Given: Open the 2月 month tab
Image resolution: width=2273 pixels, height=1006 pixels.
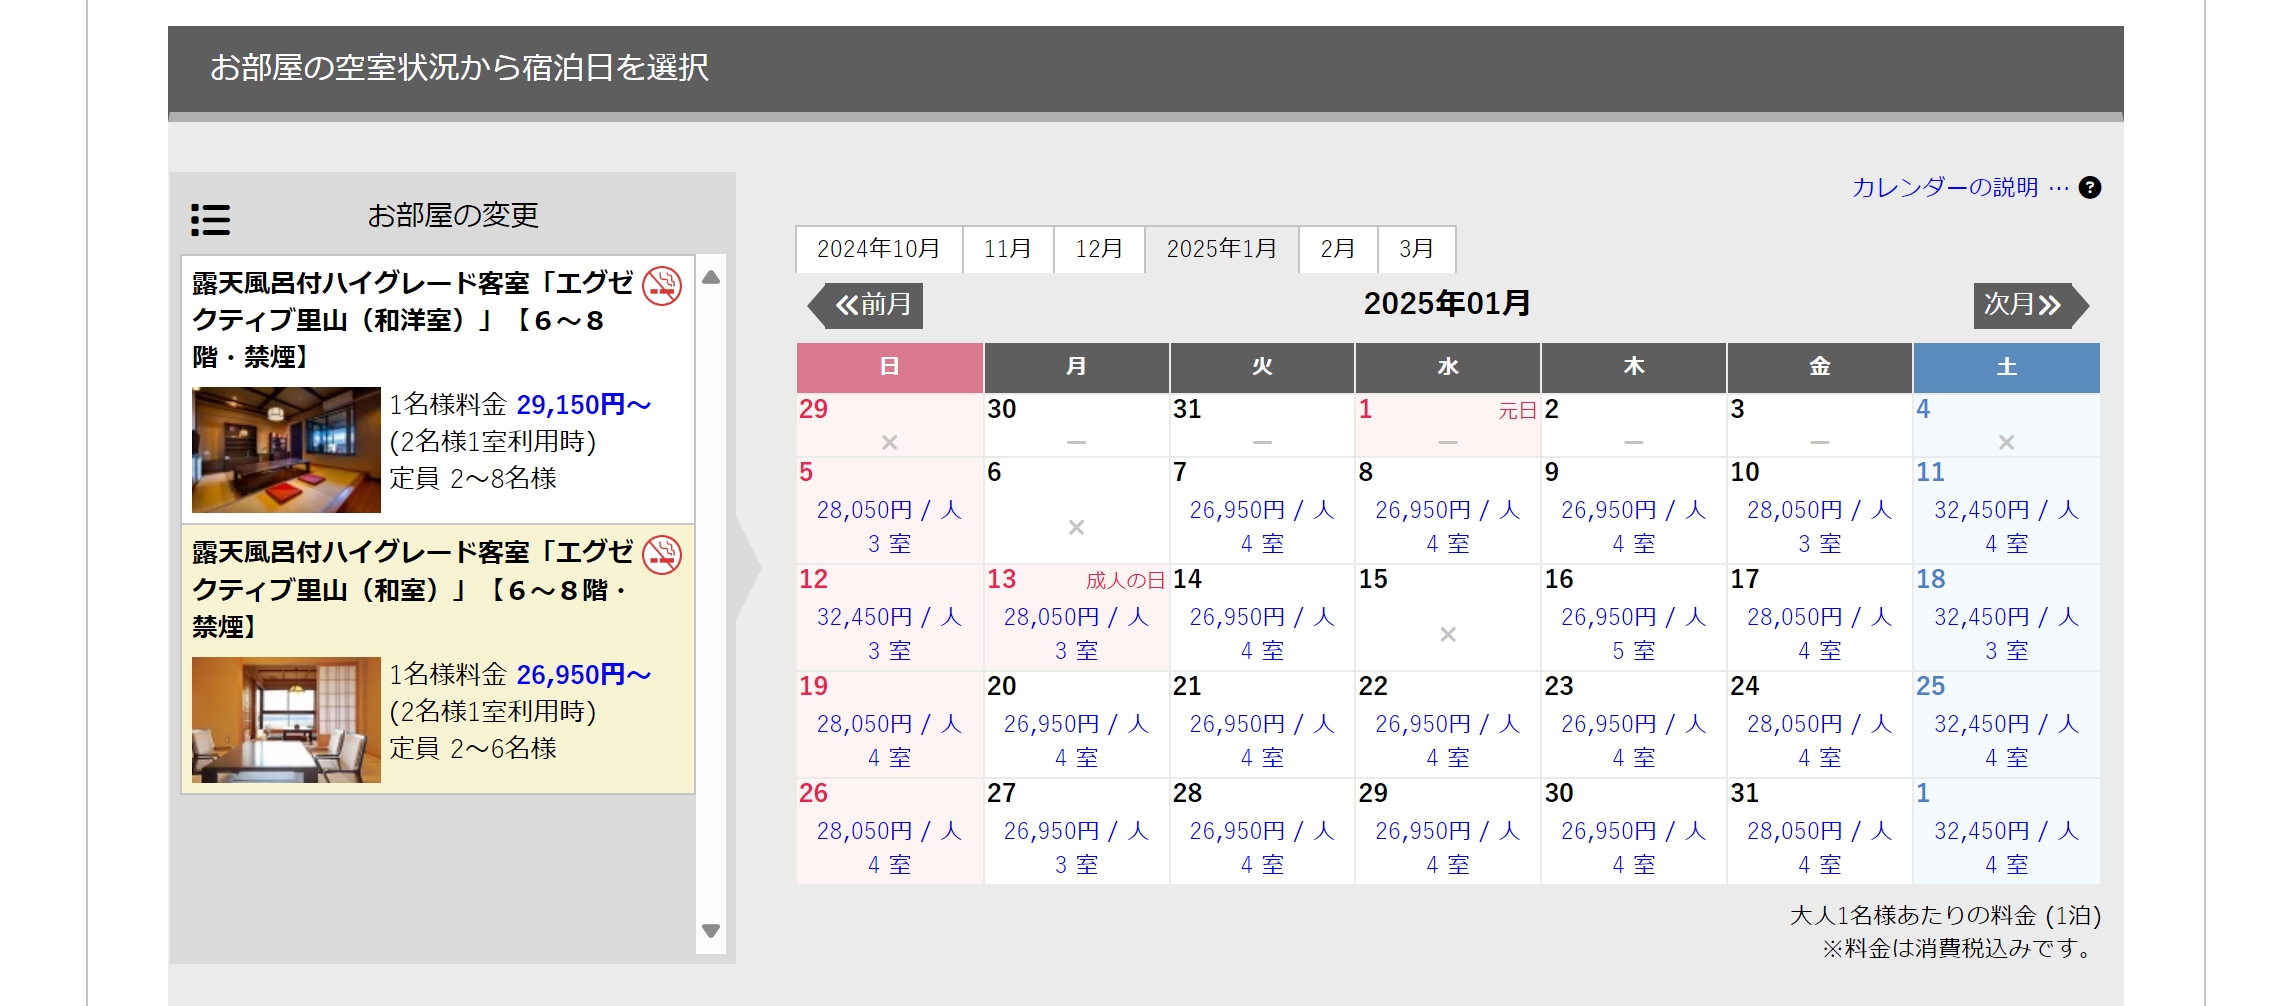Looking at the screenshot, I should [1337, 249].
